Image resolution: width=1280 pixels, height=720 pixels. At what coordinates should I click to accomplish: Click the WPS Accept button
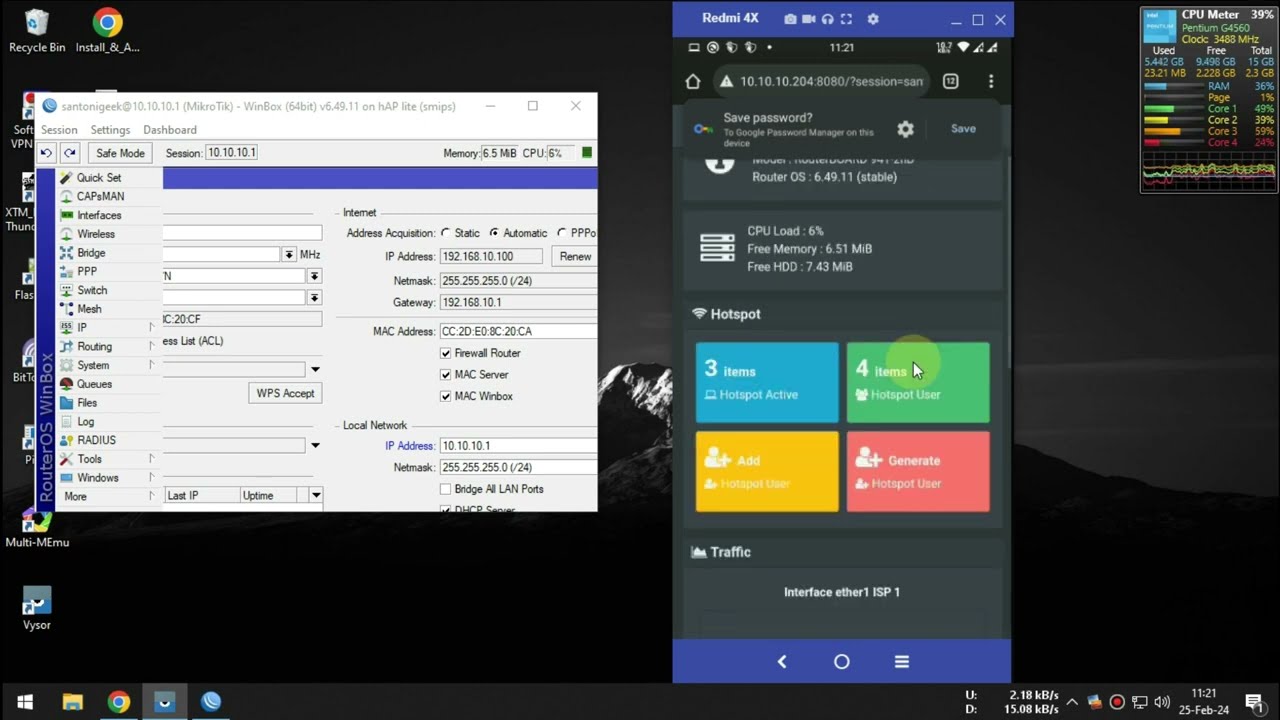tap(285, 393)
